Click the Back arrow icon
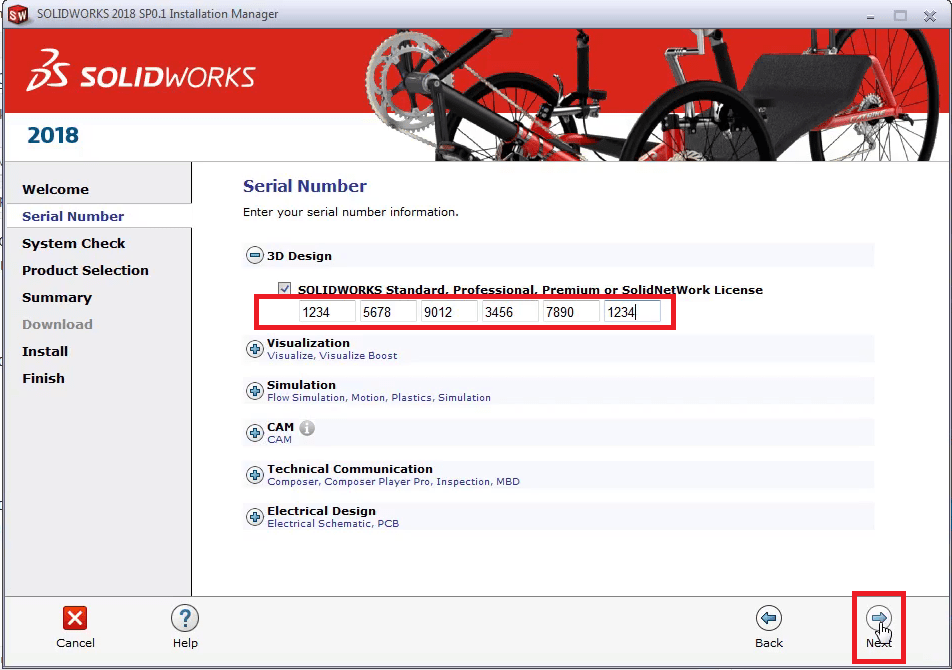 (768, 618)
